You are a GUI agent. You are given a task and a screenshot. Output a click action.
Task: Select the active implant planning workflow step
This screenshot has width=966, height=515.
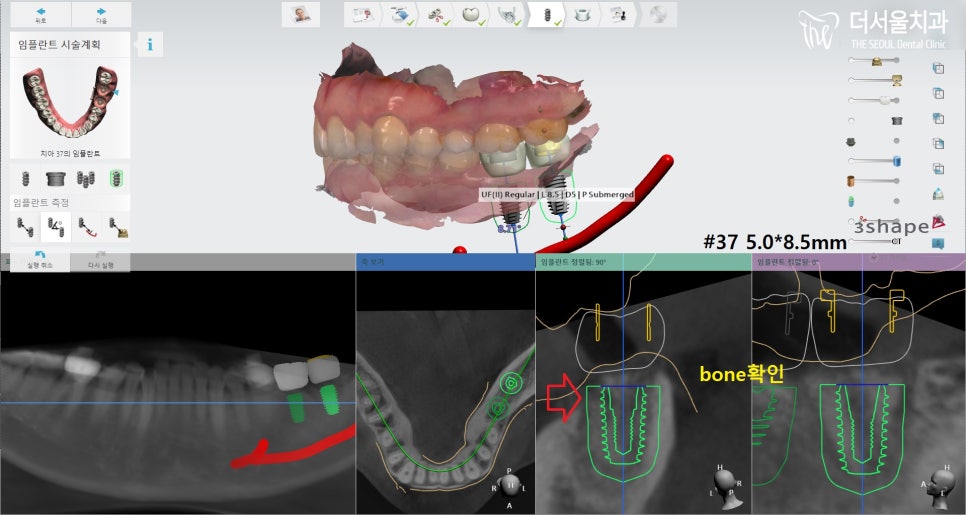pyautogui.click(x=546, y=15)
